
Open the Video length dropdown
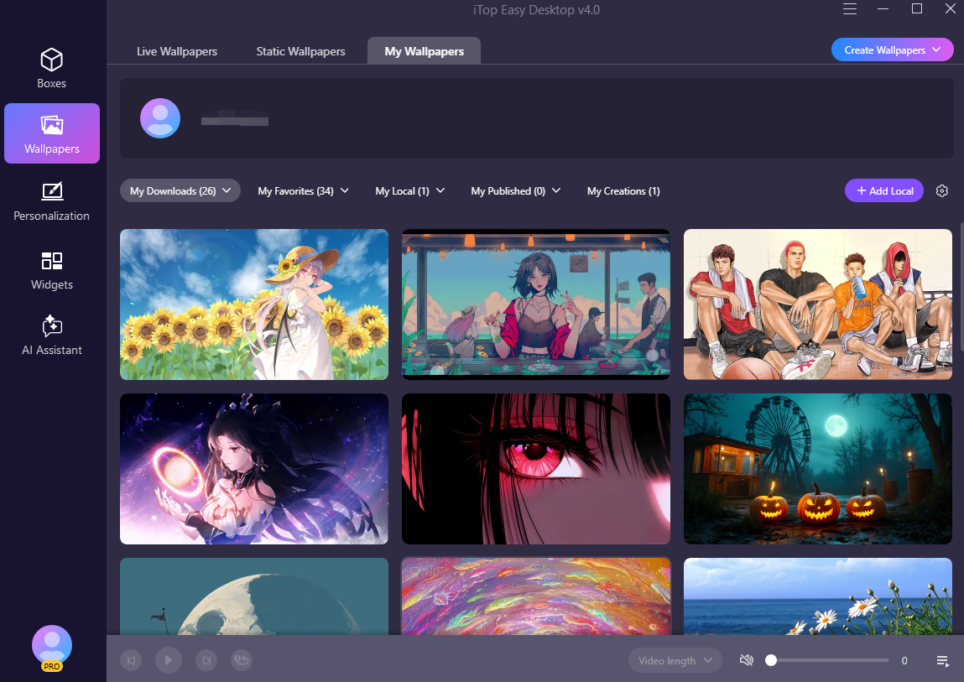tap(674, 660)
